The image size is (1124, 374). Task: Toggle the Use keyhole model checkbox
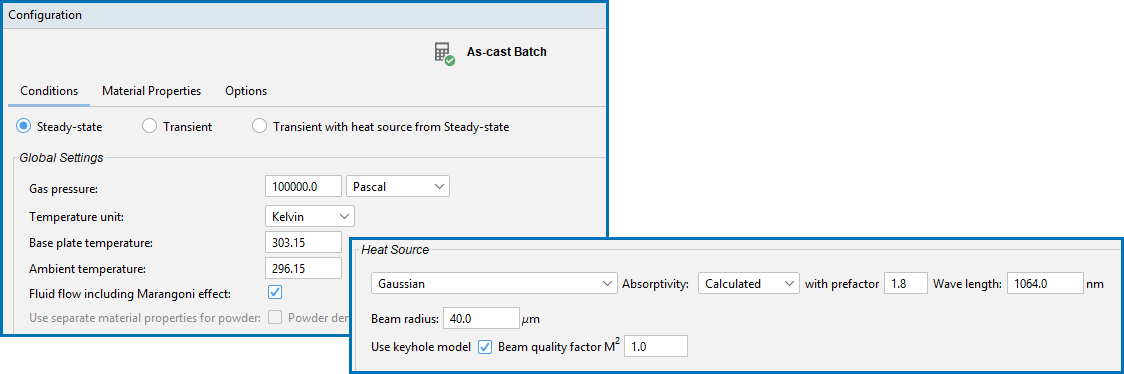click(x=485, y=347)
